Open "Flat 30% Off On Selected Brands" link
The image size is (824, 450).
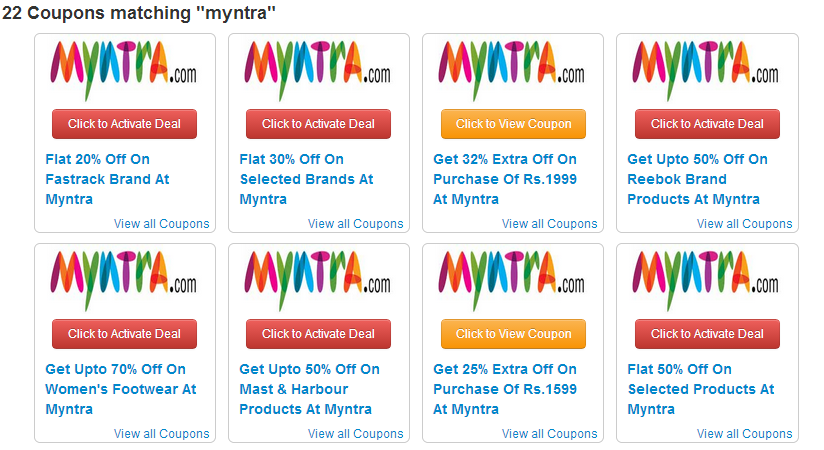(306, 179)
